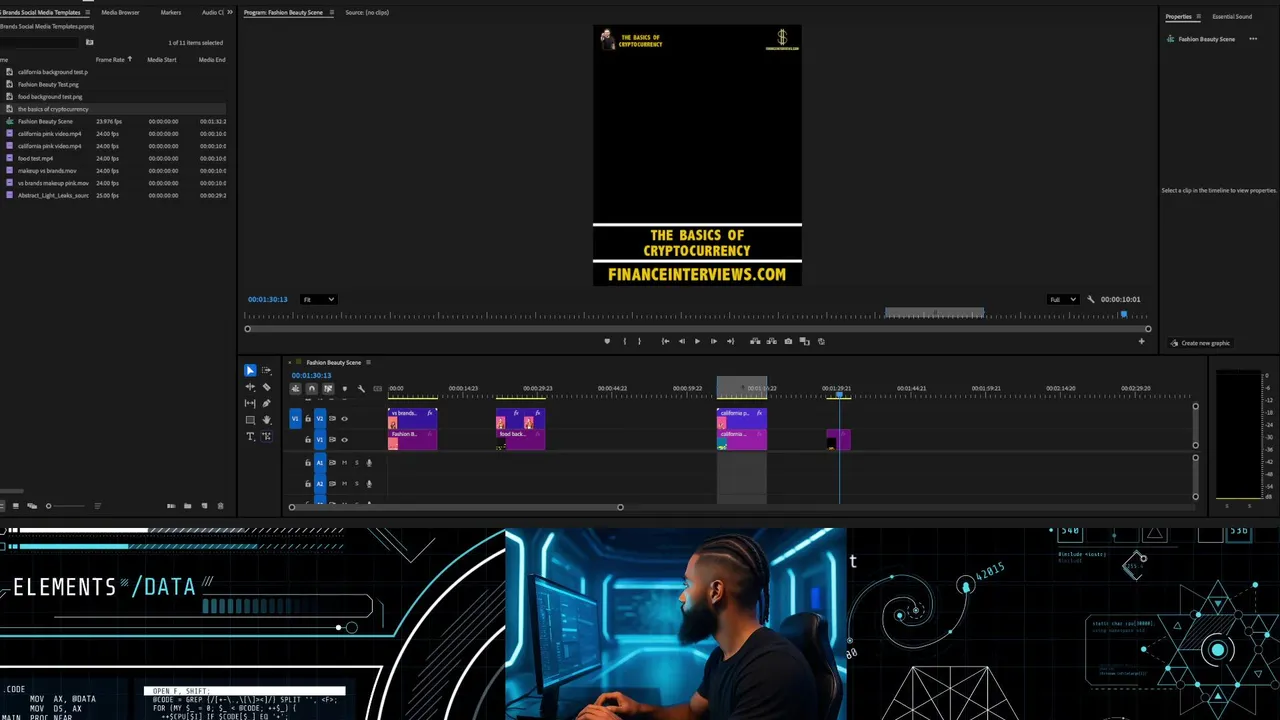Toggle V2 track output eye

345,418
